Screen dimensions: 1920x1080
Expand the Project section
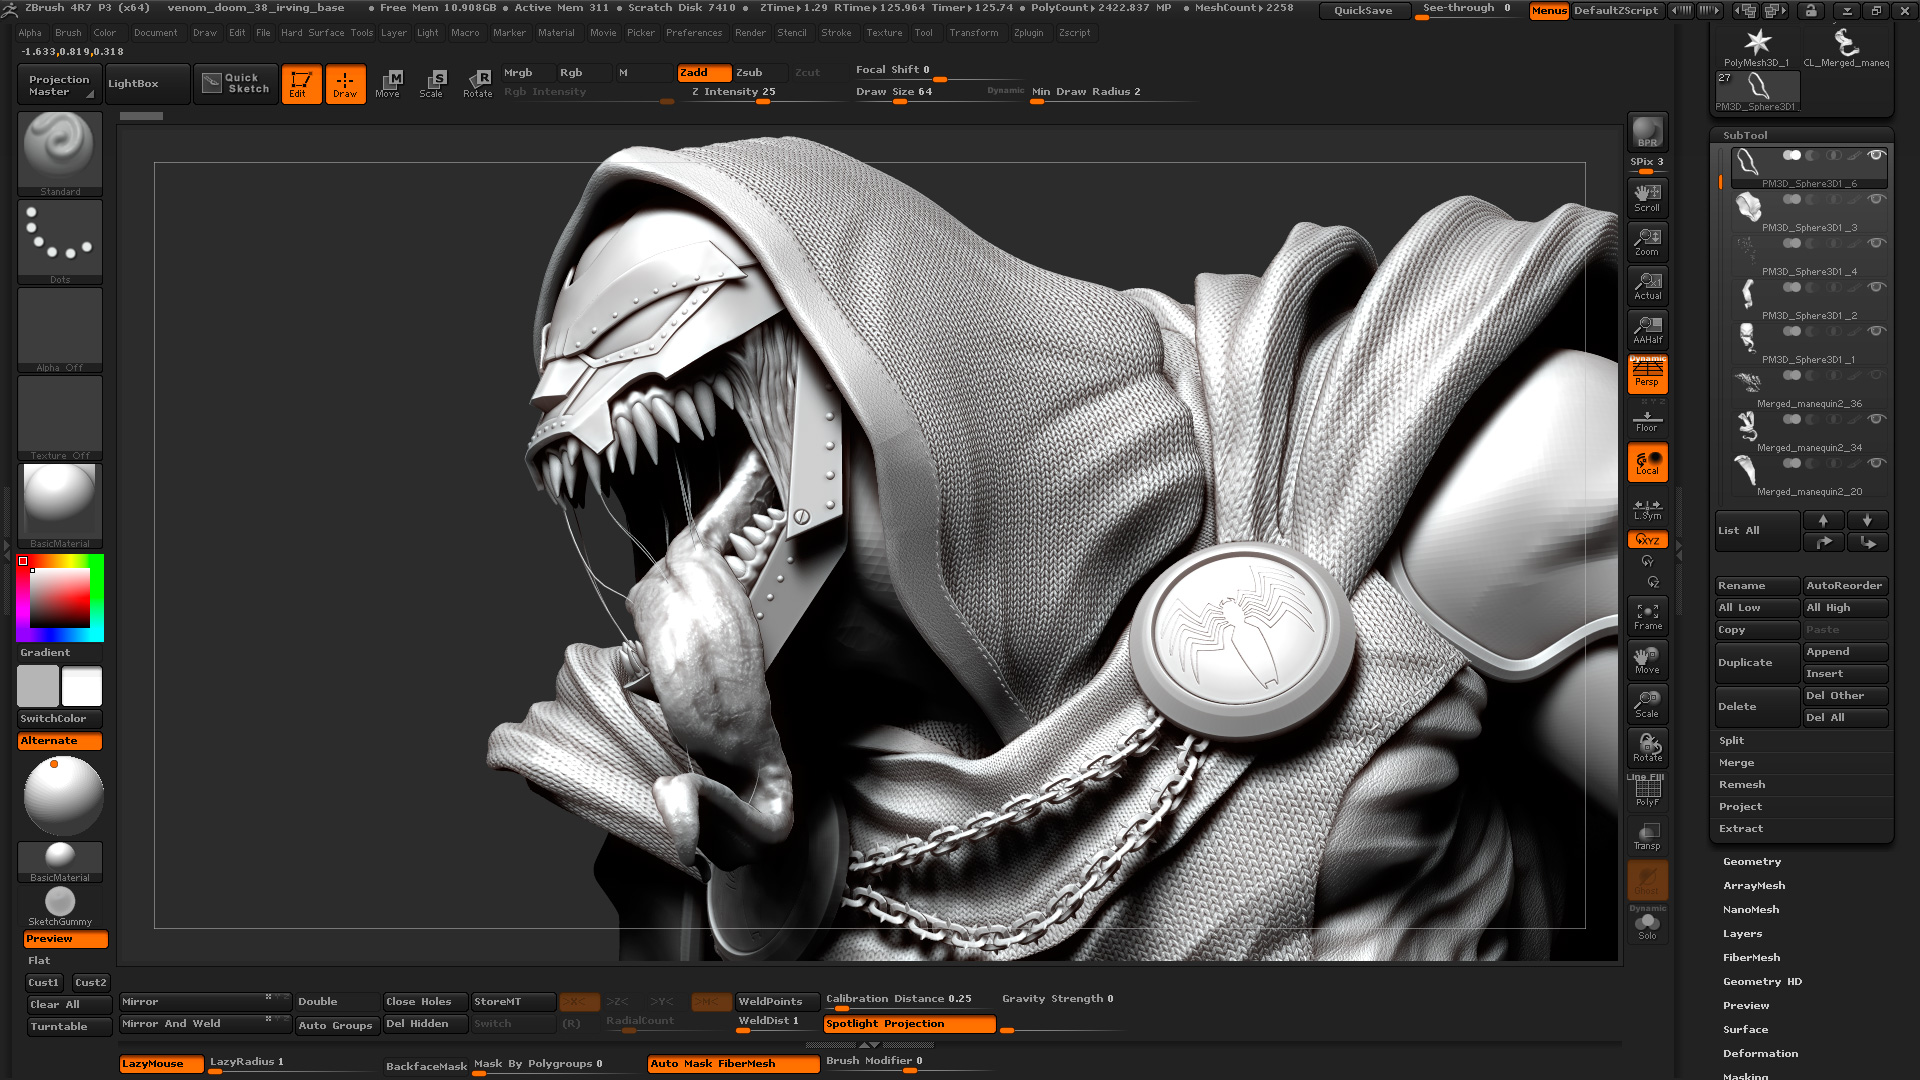pos(1740,807)
